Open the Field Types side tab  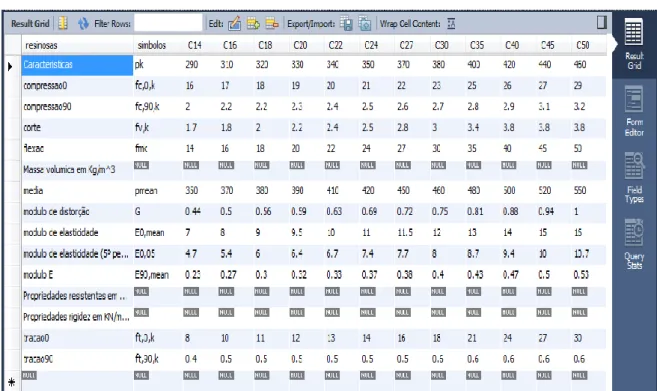click(634, 178)
